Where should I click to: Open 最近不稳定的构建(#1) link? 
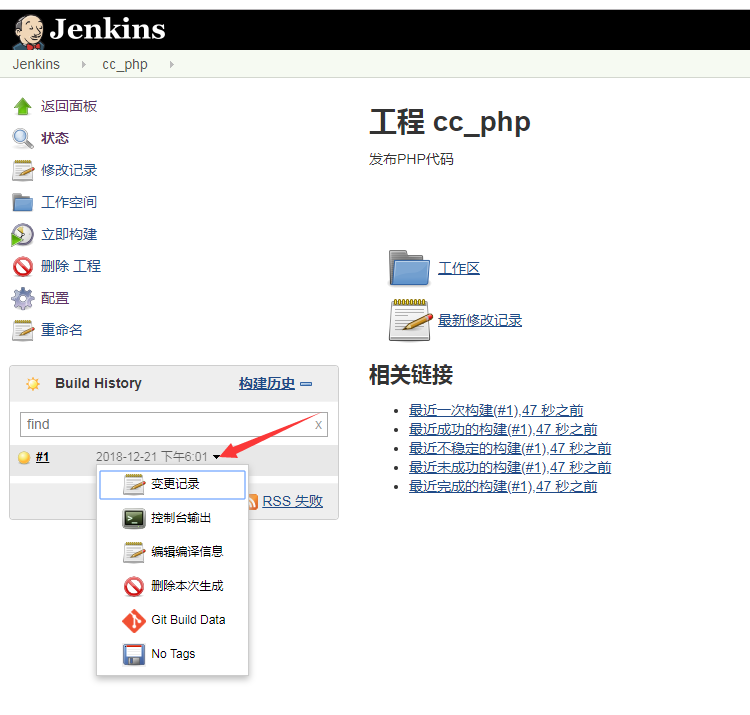click(x=510, y=449)
